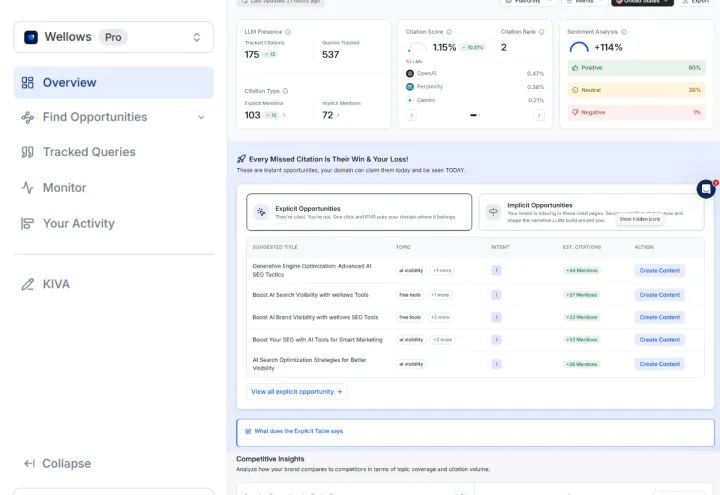This screenshot has height=495, width=720.
Task: Click the OpenAI logo icon
Action: pos(410,73)
